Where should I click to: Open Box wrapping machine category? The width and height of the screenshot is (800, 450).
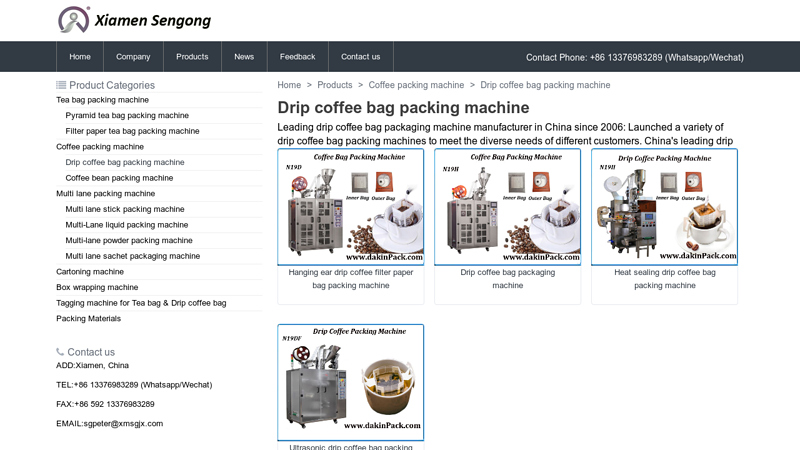97,287
